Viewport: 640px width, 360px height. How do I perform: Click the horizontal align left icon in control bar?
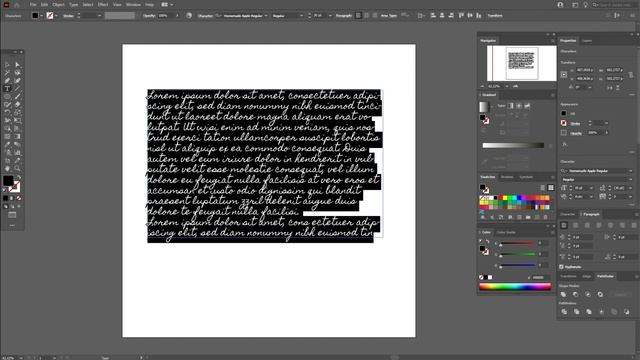click(x=433, y=16)
